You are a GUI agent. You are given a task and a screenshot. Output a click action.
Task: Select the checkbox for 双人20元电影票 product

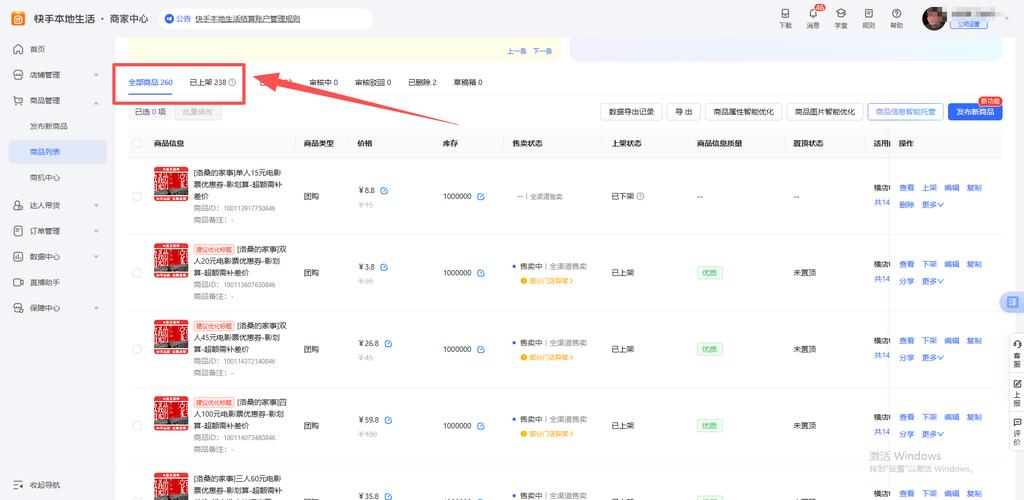coord(137,273)
